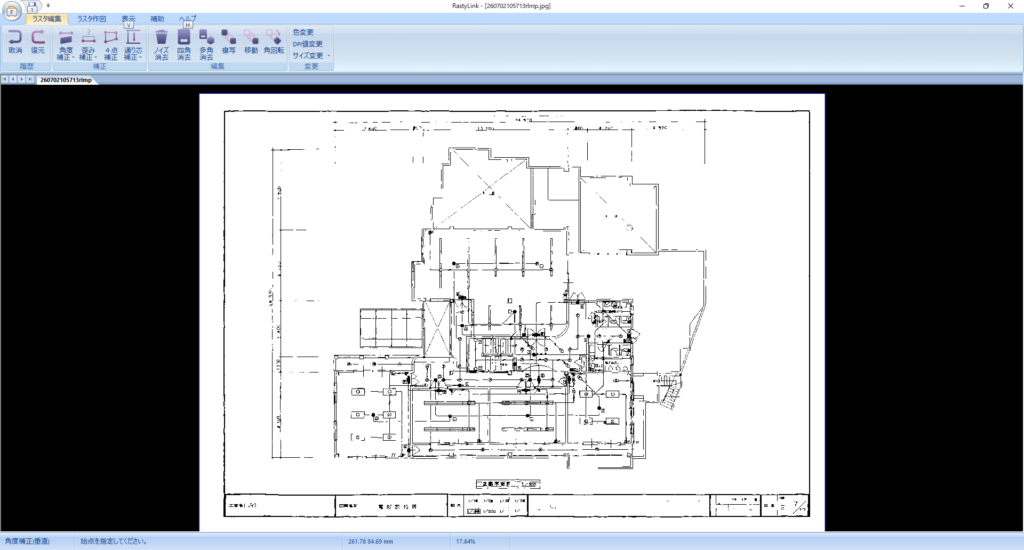Select the 4点補正 four-point correction tool
Viewport: 1024px width, 550px height.
click(111, 45)
